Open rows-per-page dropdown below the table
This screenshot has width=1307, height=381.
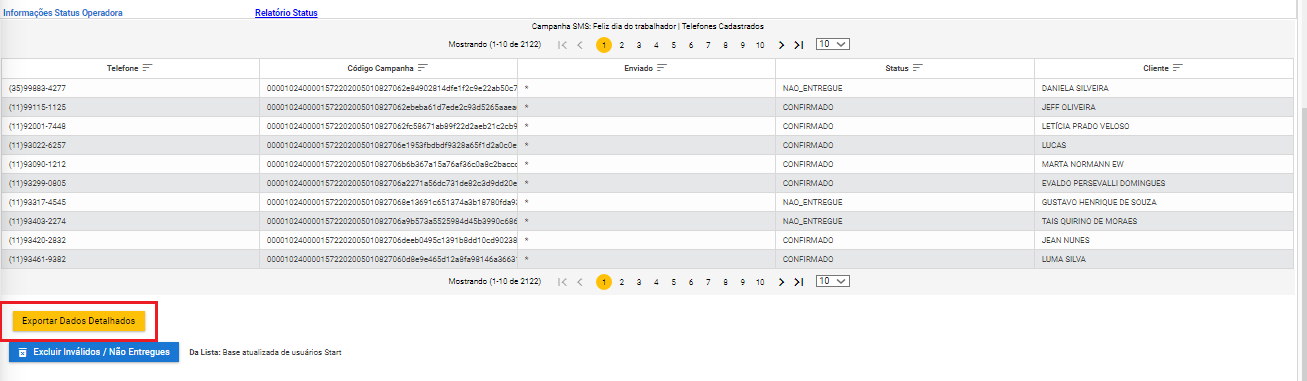pos(832,281)
